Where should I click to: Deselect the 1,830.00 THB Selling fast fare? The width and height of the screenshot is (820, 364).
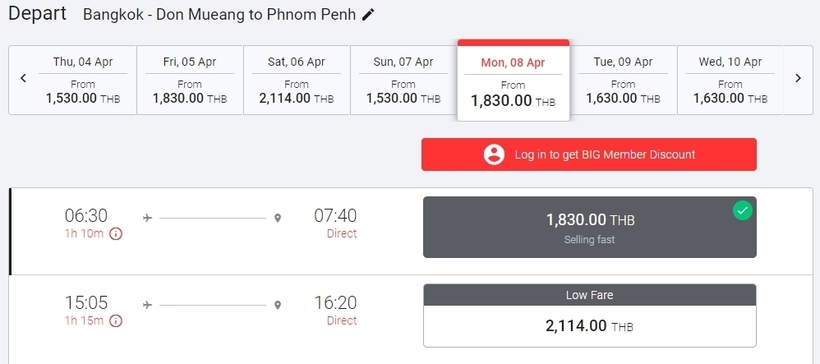pos(589,227)
